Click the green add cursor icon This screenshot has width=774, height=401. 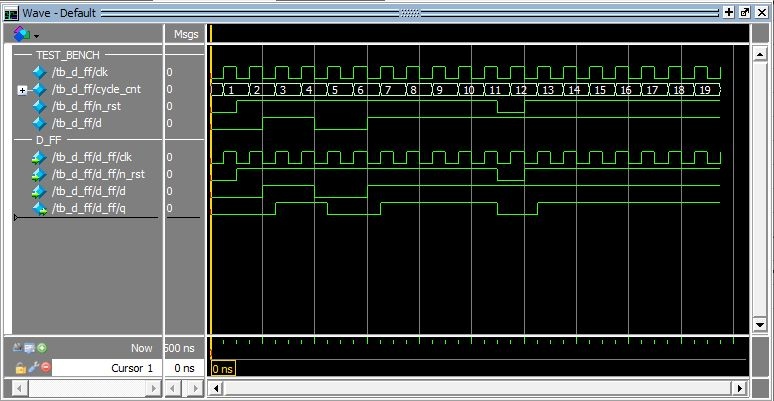click(43, 348)
